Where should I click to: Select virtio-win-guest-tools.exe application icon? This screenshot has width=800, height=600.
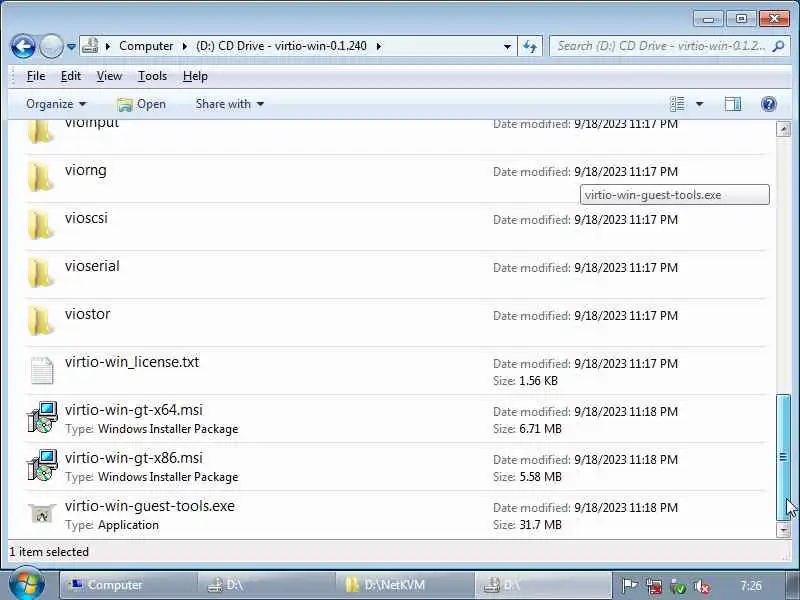click(x=42, y=513)
